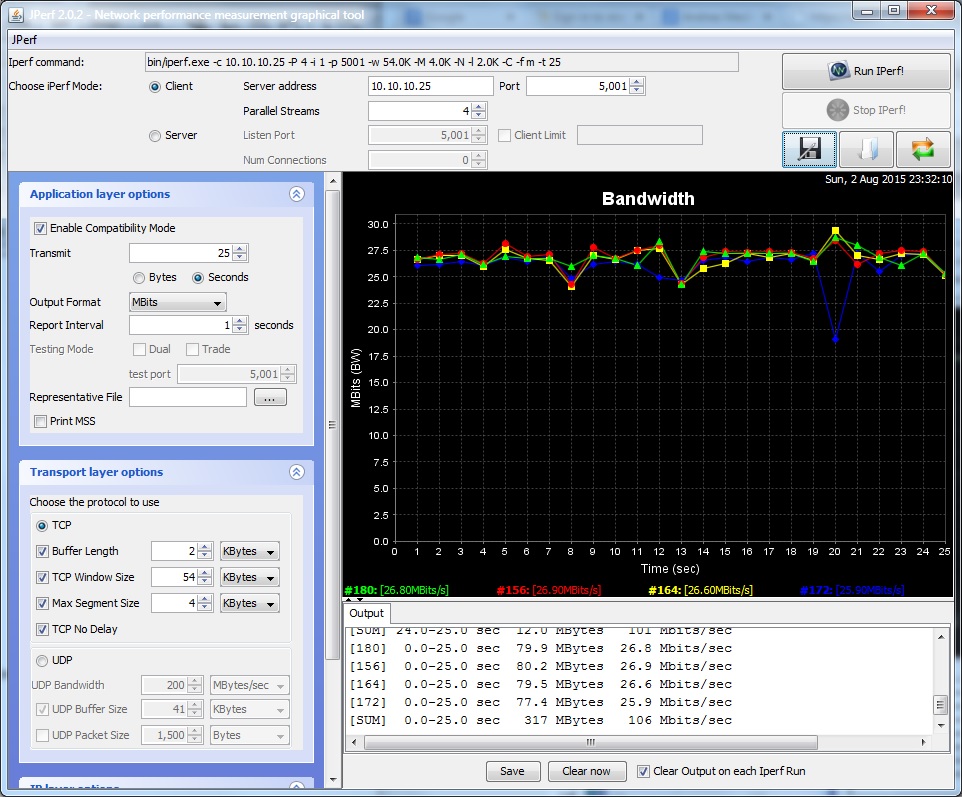The width and height of the screenshot is (962, 797).
Task: Click Port number stepper field
Action: (x=585, y=87)
